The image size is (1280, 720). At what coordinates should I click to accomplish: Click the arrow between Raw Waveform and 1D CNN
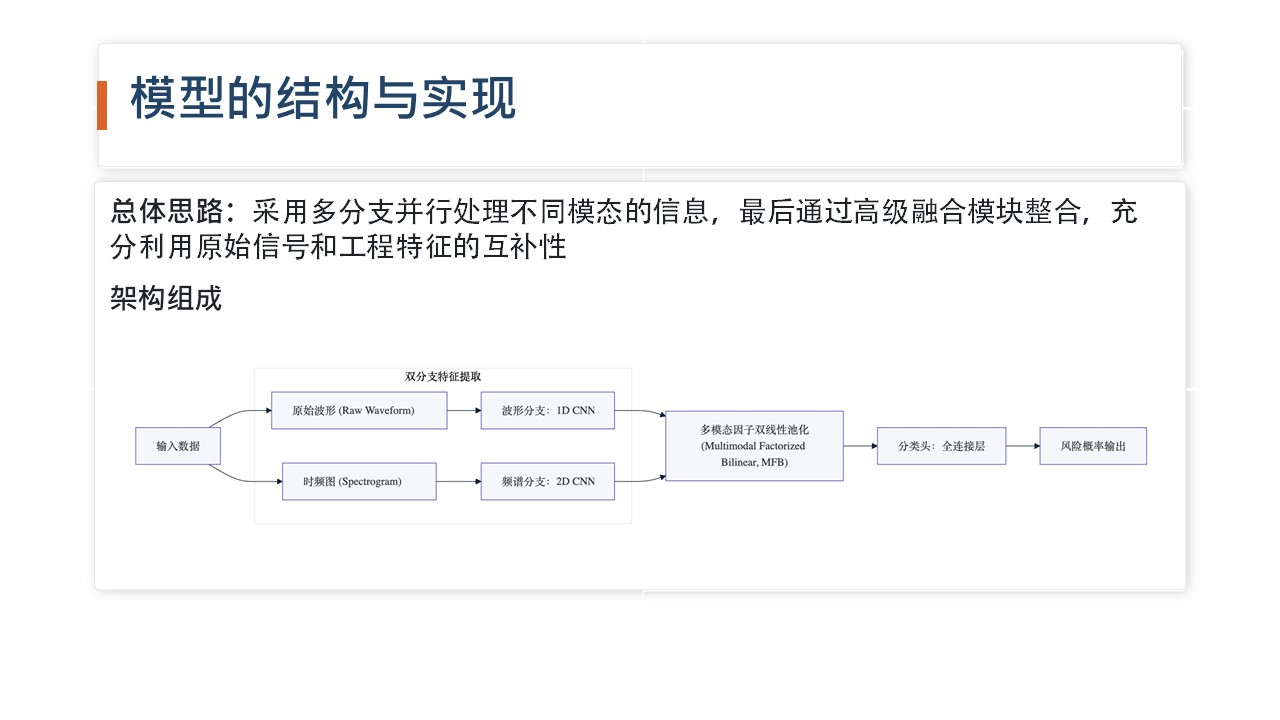(463, 410)
